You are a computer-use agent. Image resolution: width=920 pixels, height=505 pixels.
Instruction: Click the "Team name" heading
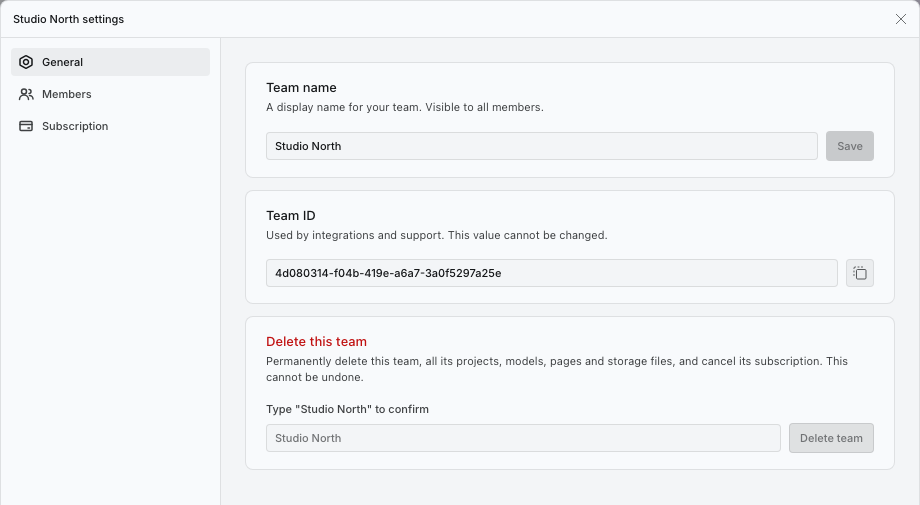click(301, 88)
